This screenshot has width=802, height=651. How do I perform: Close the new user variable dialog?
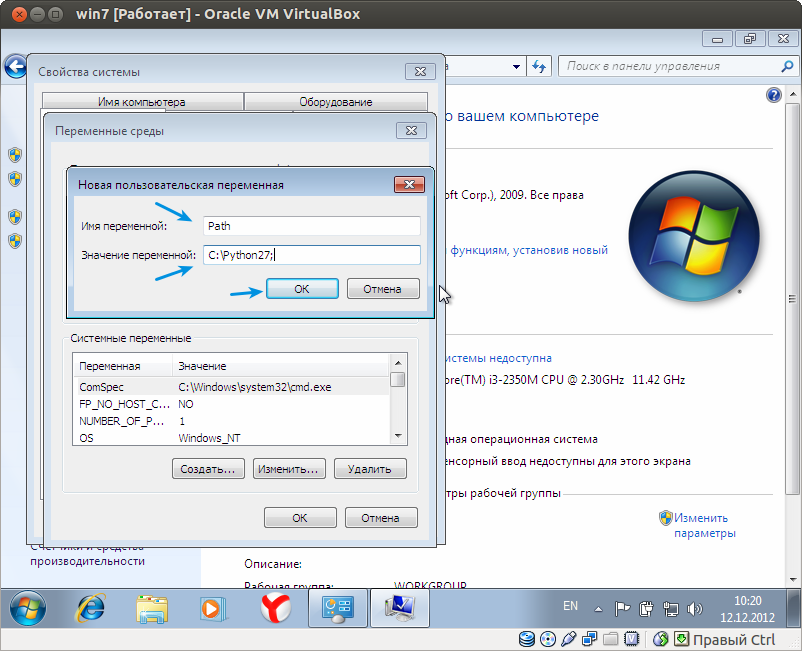coord(409,185)
